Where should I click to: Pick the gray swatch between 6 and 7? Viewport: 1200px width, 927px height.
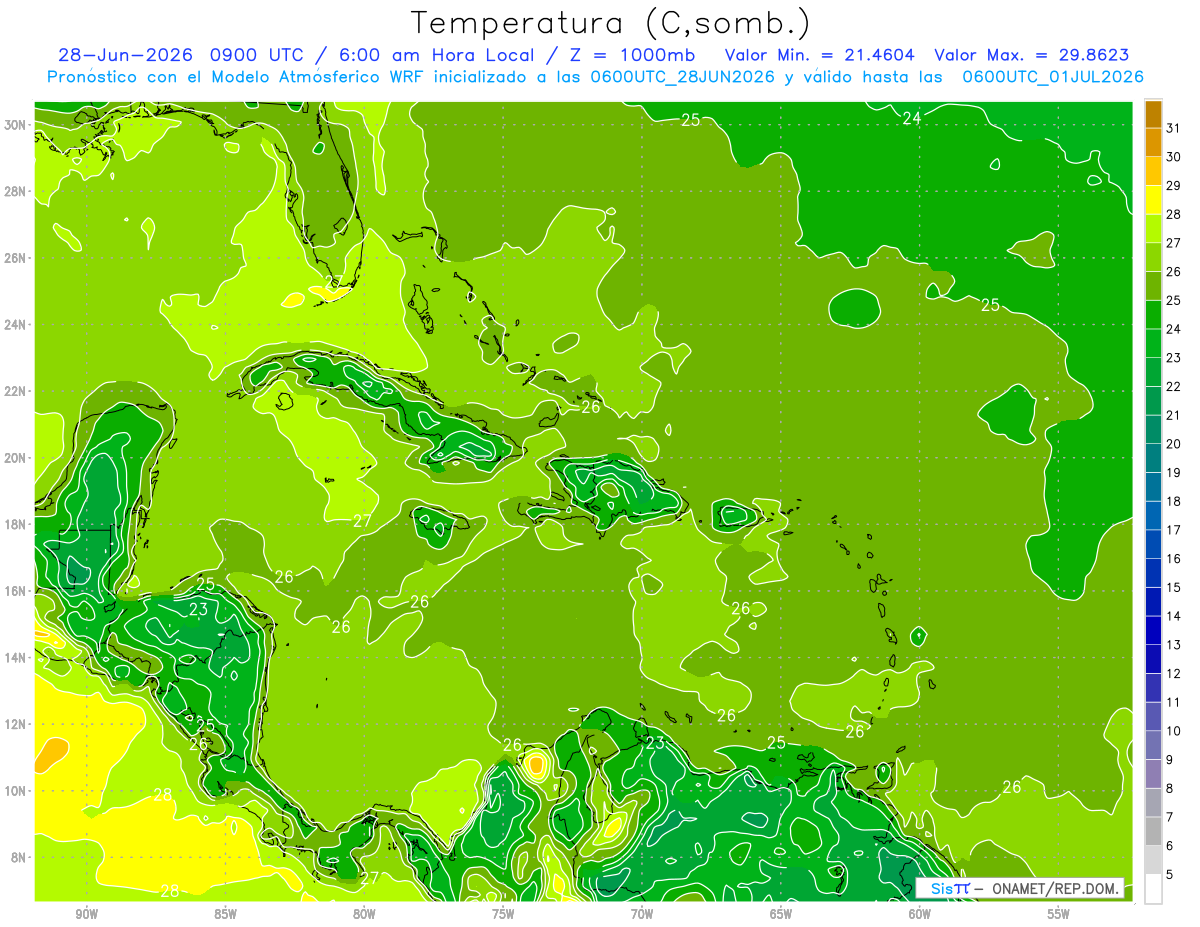[x=1152, y=831]
